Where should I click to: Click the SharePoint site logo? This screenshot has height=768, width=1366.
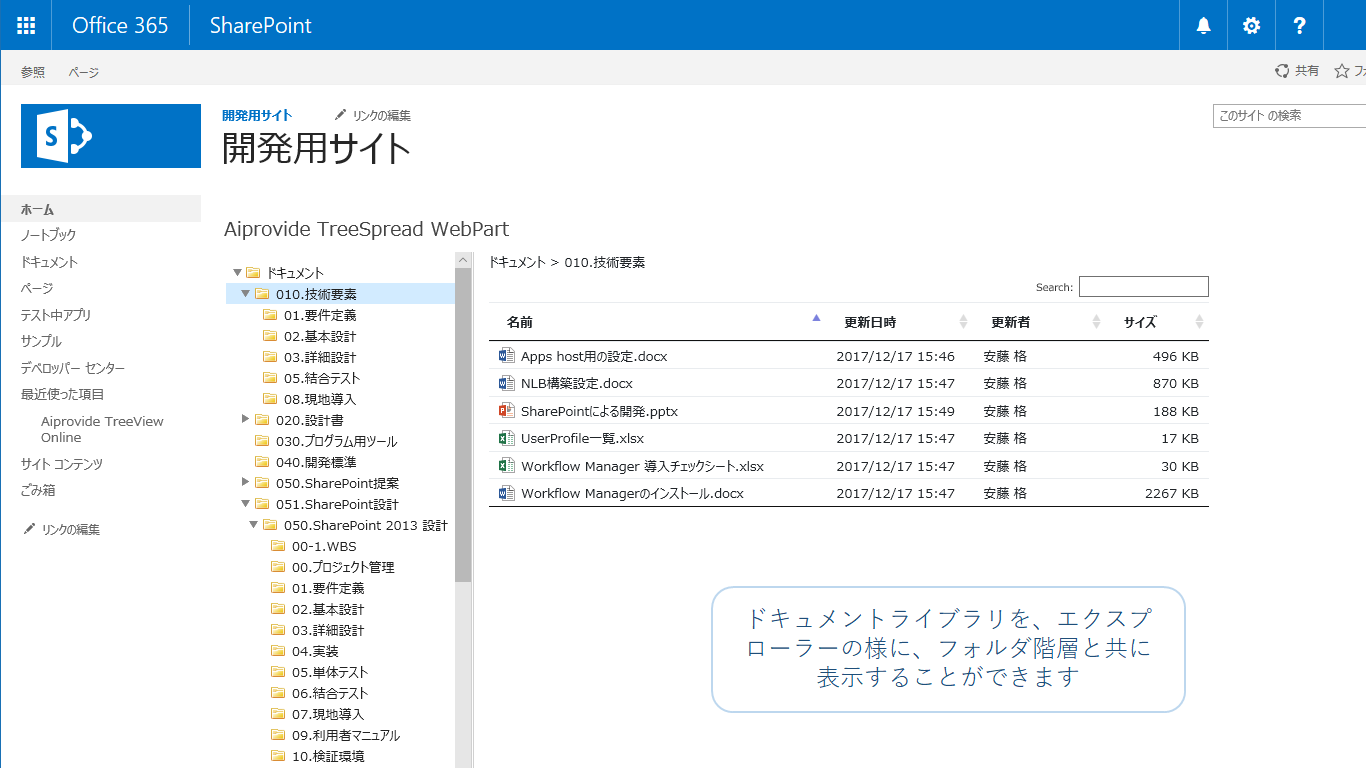tap(111, 136)
